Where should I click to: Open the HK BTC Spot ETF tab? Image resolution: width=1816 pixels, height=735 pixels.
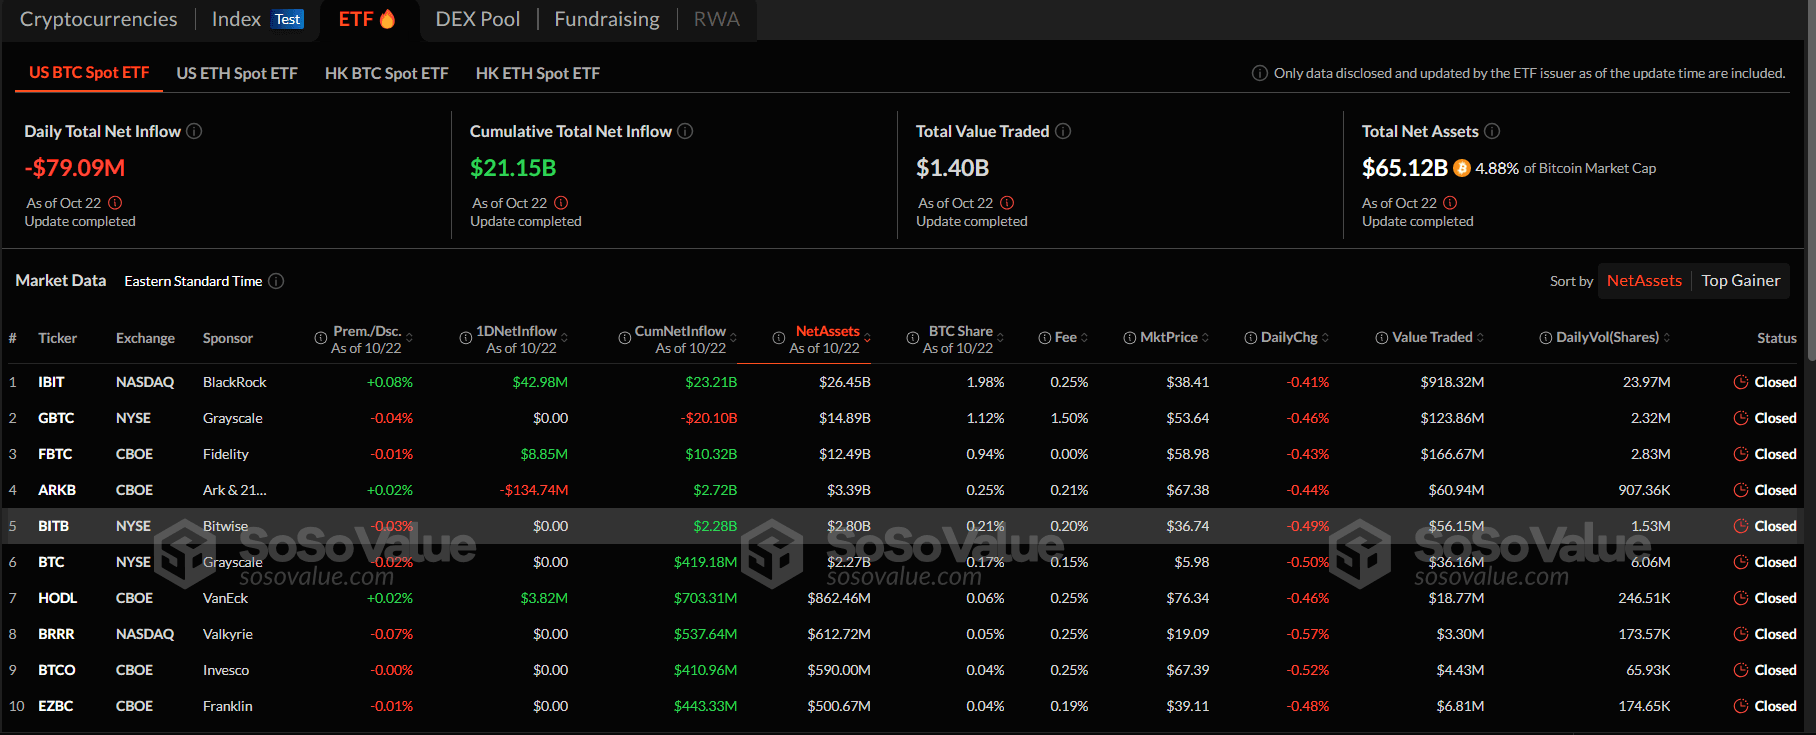(x=386, y=73)
